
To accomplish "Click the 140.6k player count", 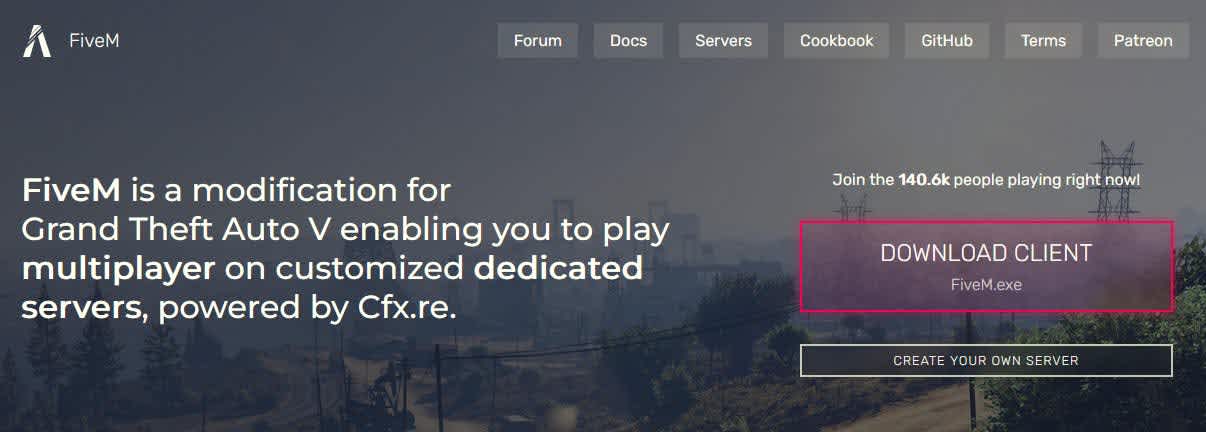I will click(x=924, y=180).
